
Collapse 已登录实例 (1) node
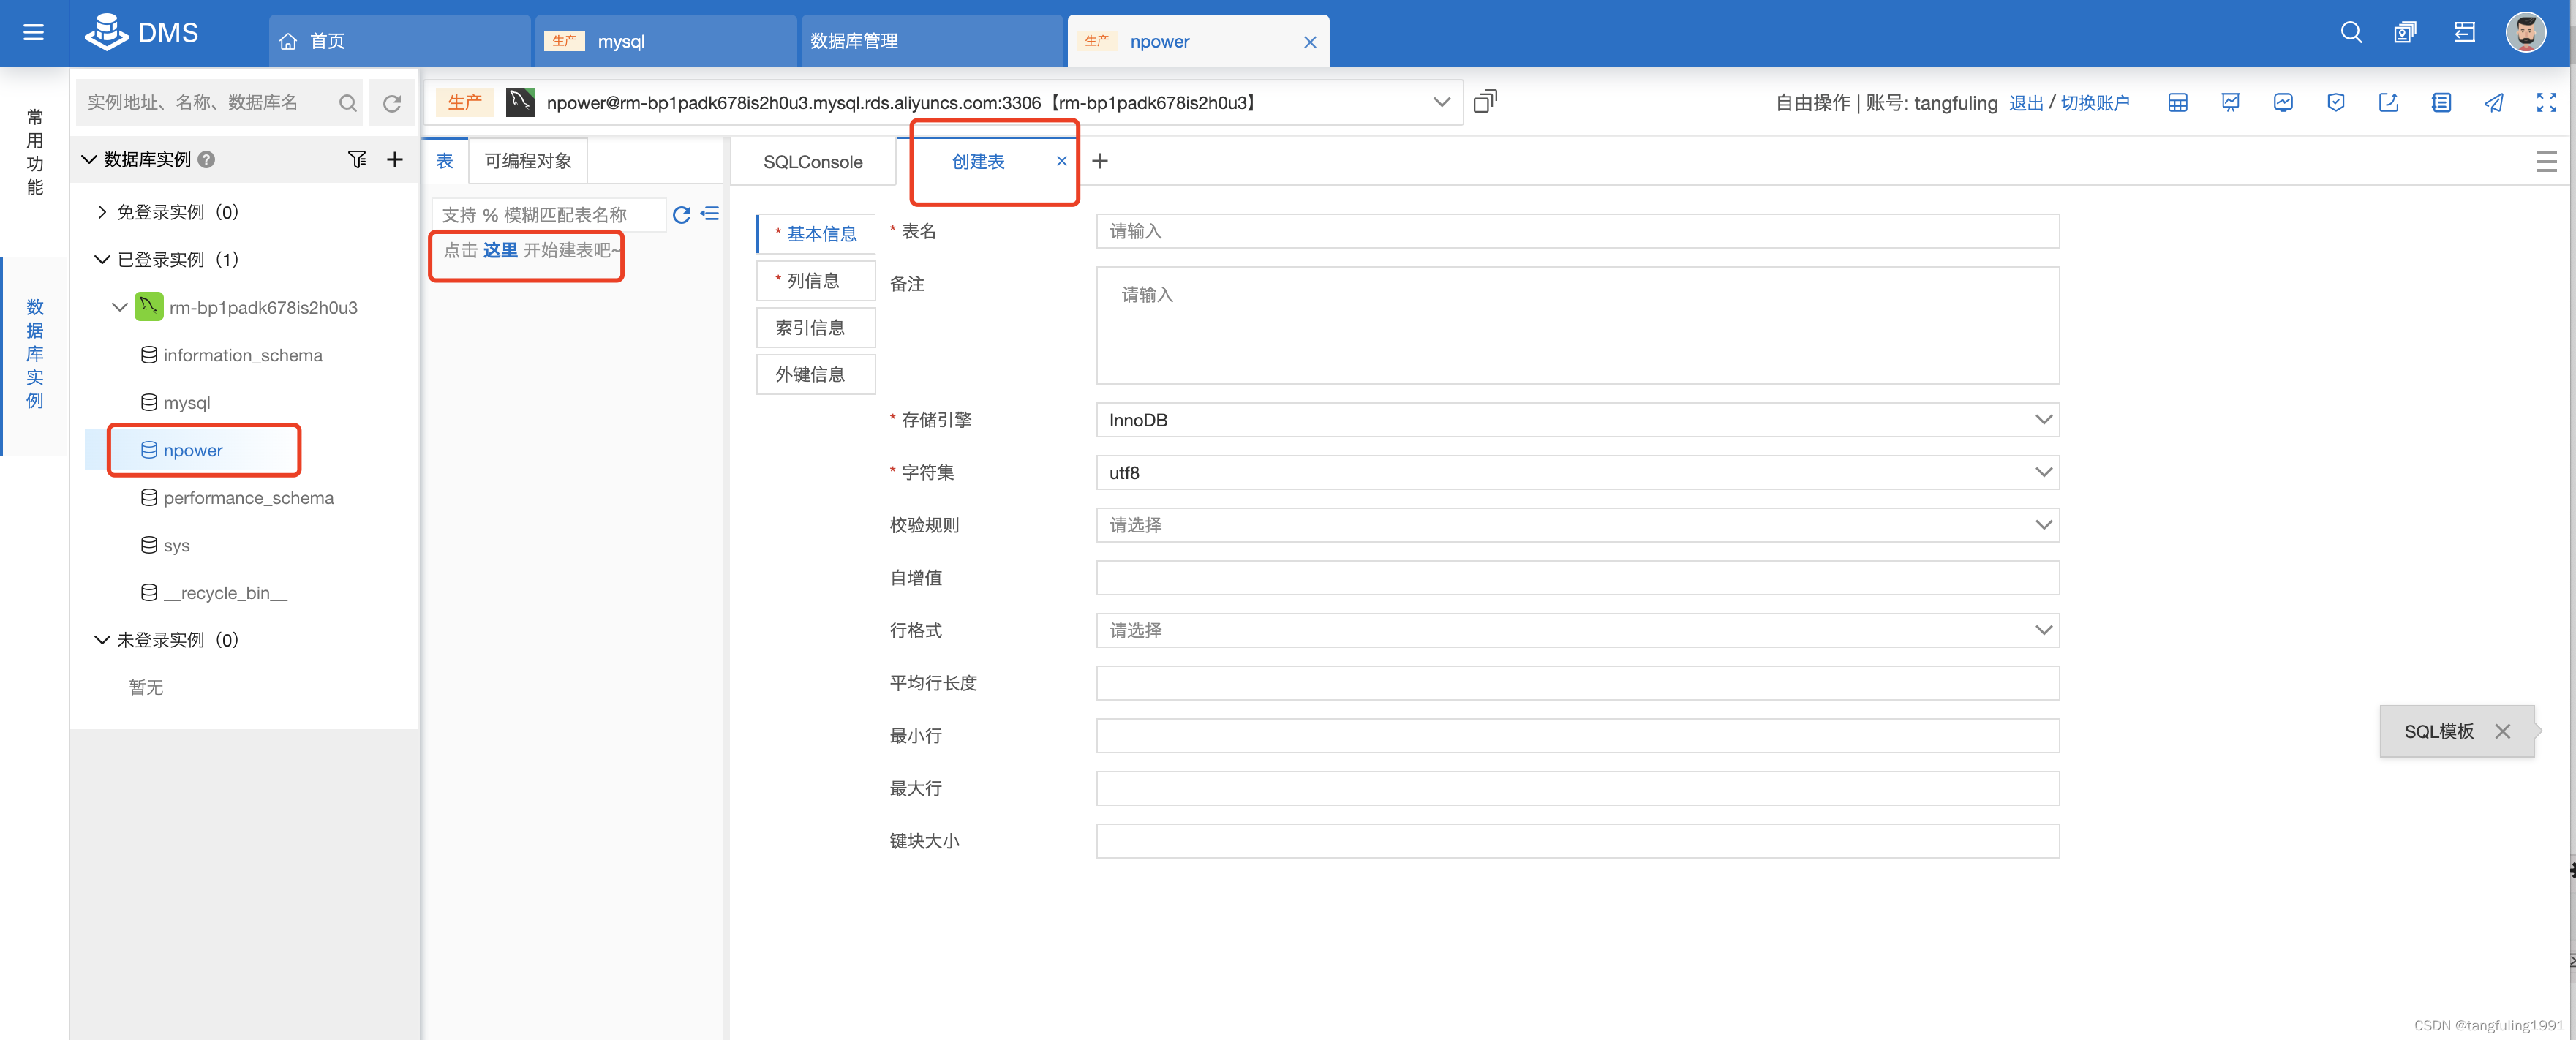click(x=102, y=259)
